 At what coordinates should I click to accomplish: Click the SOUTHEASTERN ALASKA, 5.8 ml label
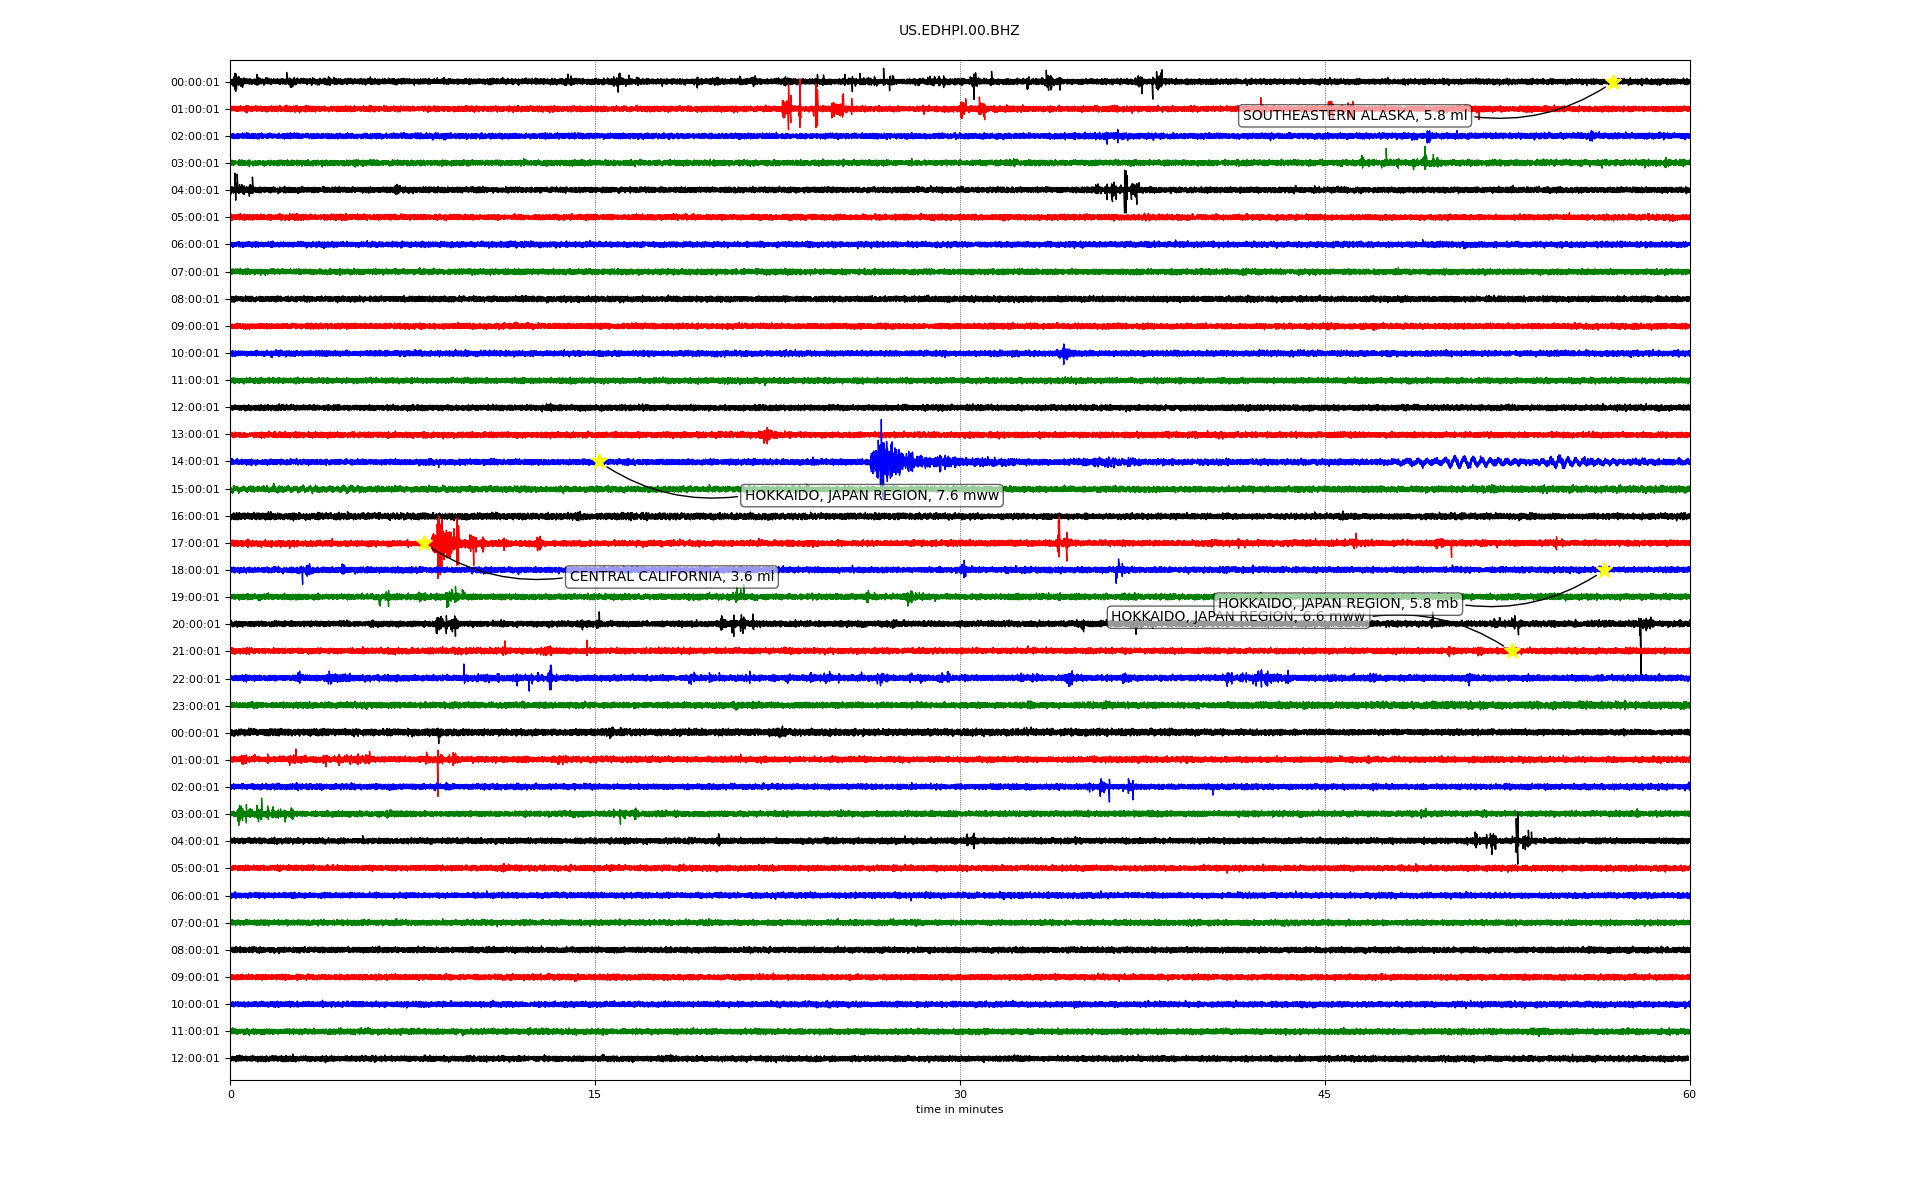[x=1354, y=115]
